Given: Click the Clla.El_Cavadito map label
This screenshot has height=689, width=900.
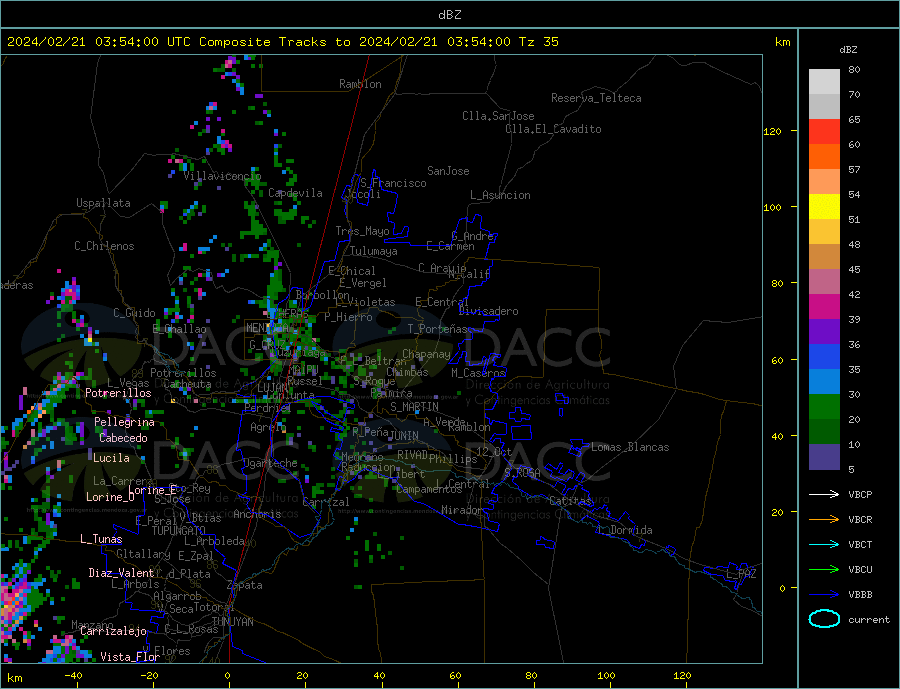Looking at the screenshot, I should [x=553, y=129].
